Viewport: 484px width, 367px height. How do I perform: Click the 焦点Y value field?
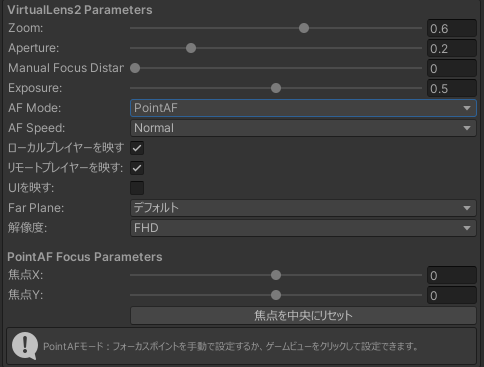coord(452,295)
